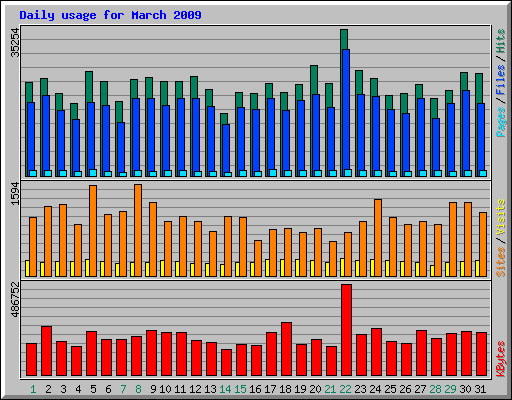Click day label 19 on the x-axis
Viewport: 512px width, 400px height.
point(300,389)
